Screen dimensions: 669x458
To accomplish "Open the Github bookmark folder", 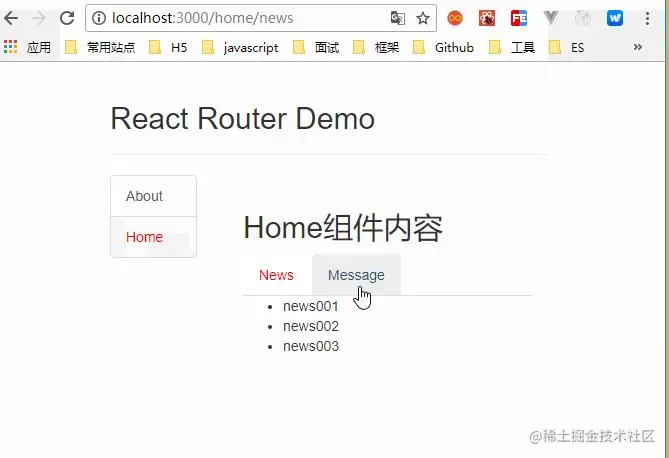I will [x=444, y=47].
